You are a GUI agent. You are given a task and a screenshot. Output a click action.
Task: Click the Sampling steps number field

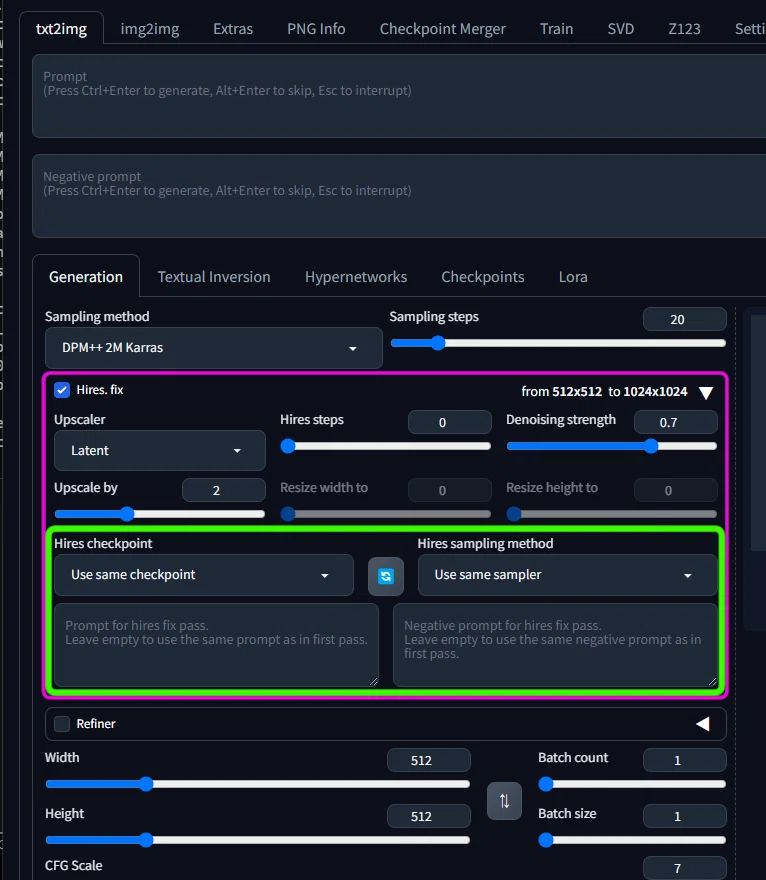tap(685, 319)
